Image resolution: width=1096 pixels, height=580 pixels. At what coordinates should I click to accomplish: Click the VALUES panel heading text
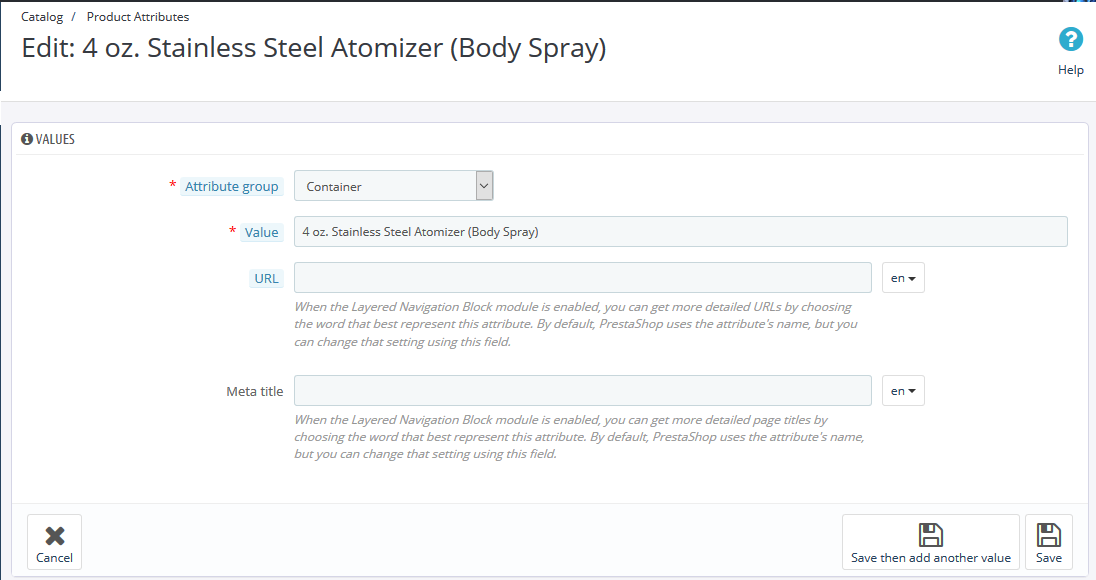[x=55, y=139]
